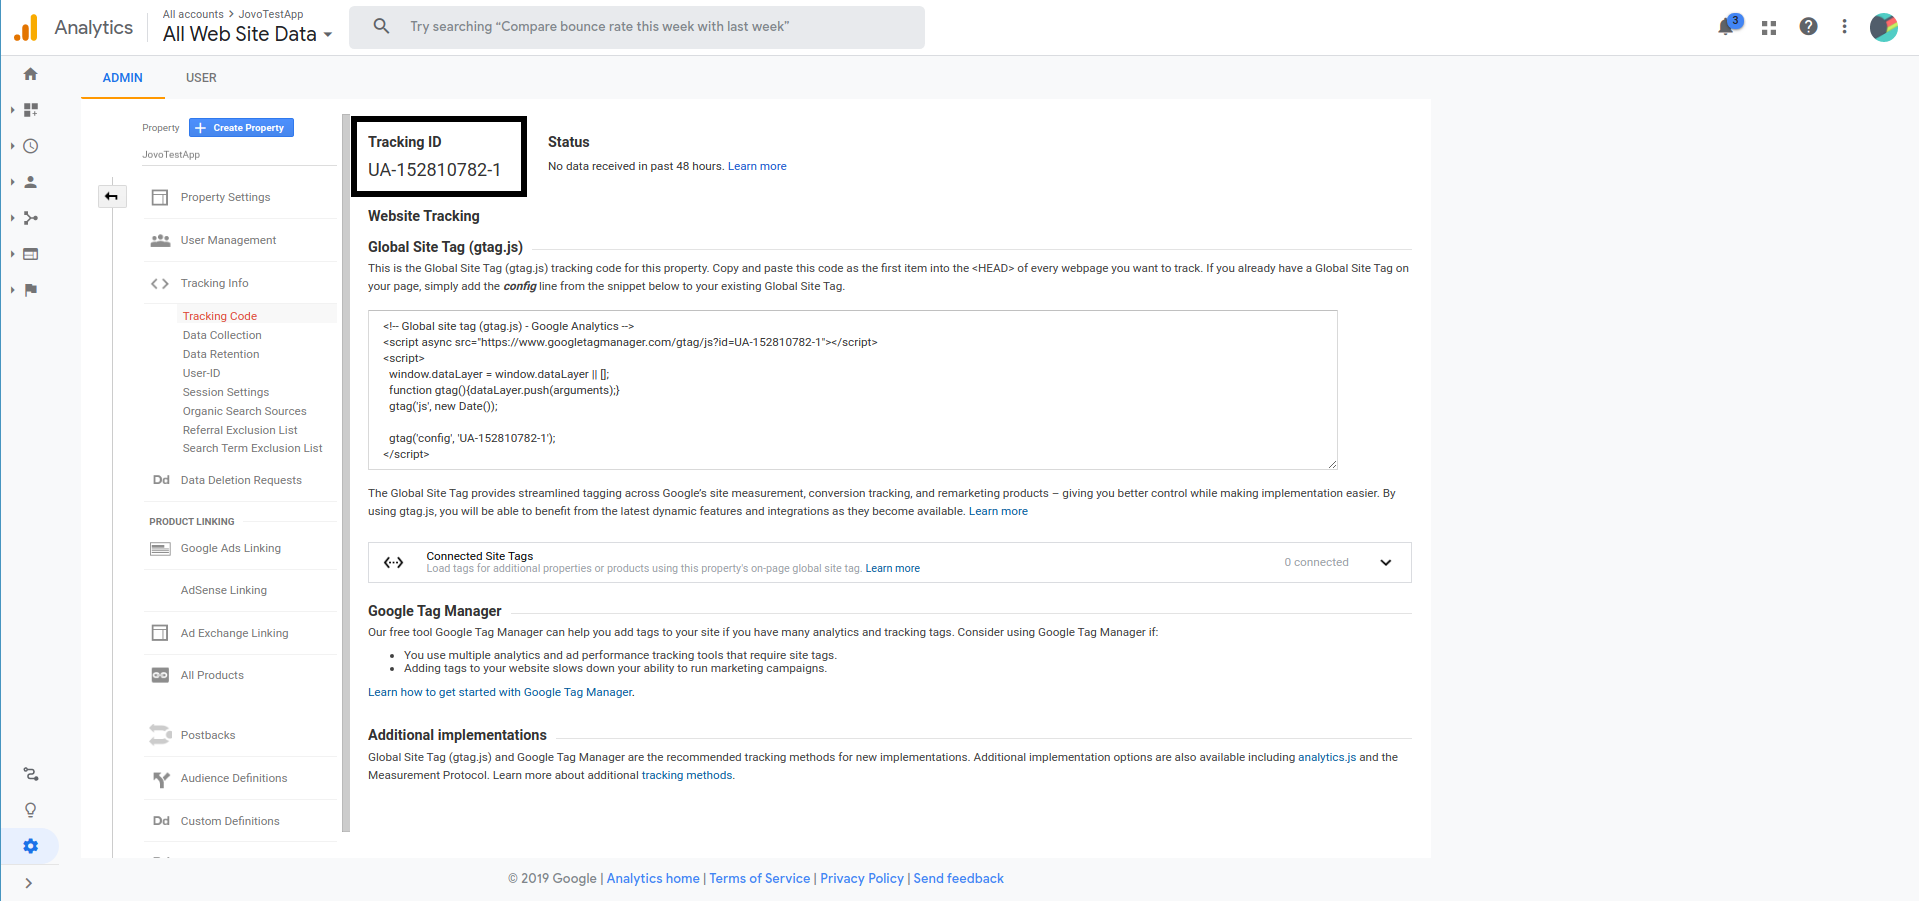The height and width of the screenshot is (901, 1919).
Task: Click the User Management people icon
Action: (160, 240)
